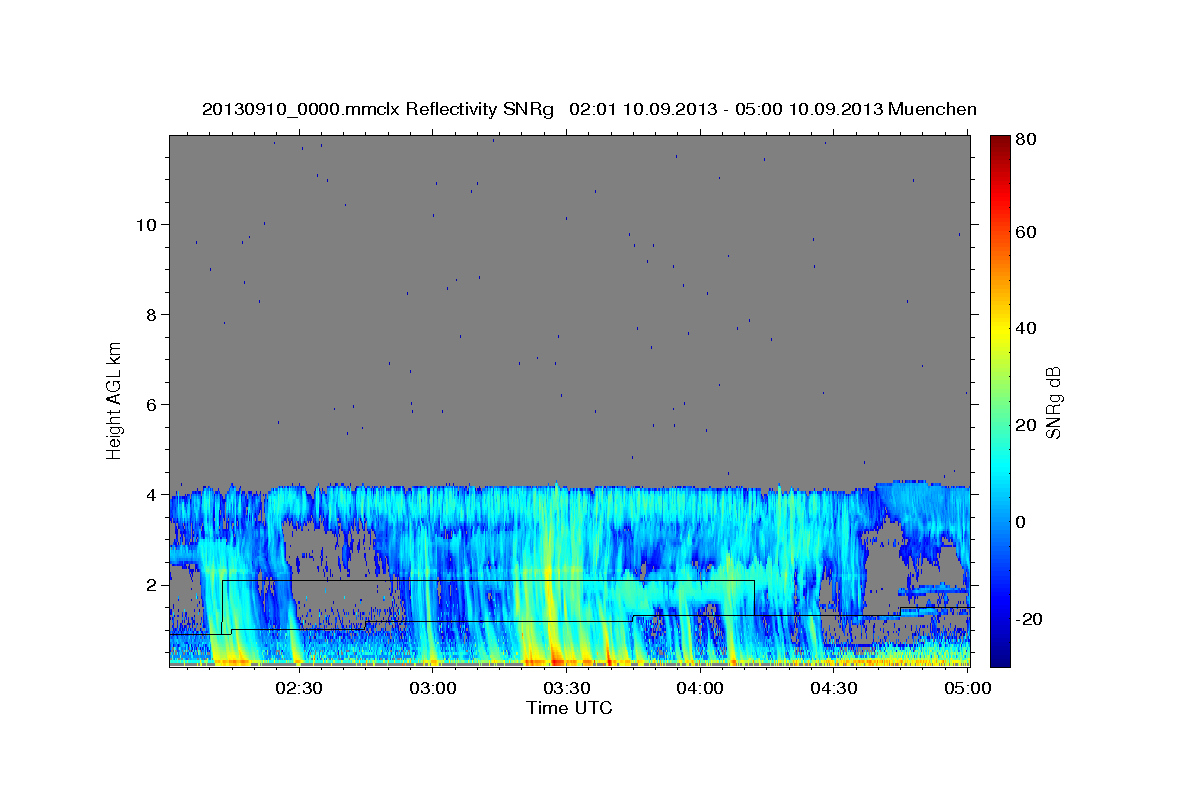The image size is (1200, 800).
Task: Click the 05:00 time tick label
Action: [968, 689]
